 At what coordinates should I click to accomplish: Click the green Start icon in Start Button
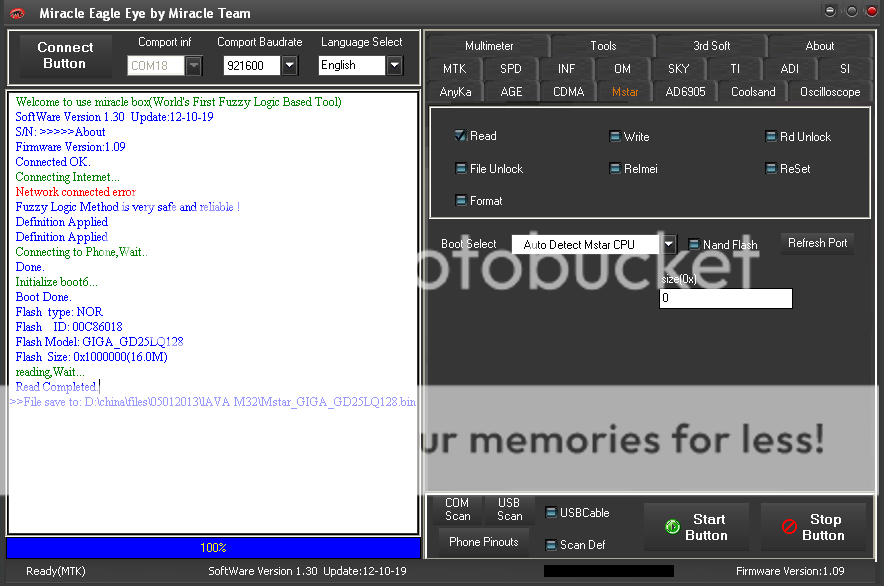[672, 527]
